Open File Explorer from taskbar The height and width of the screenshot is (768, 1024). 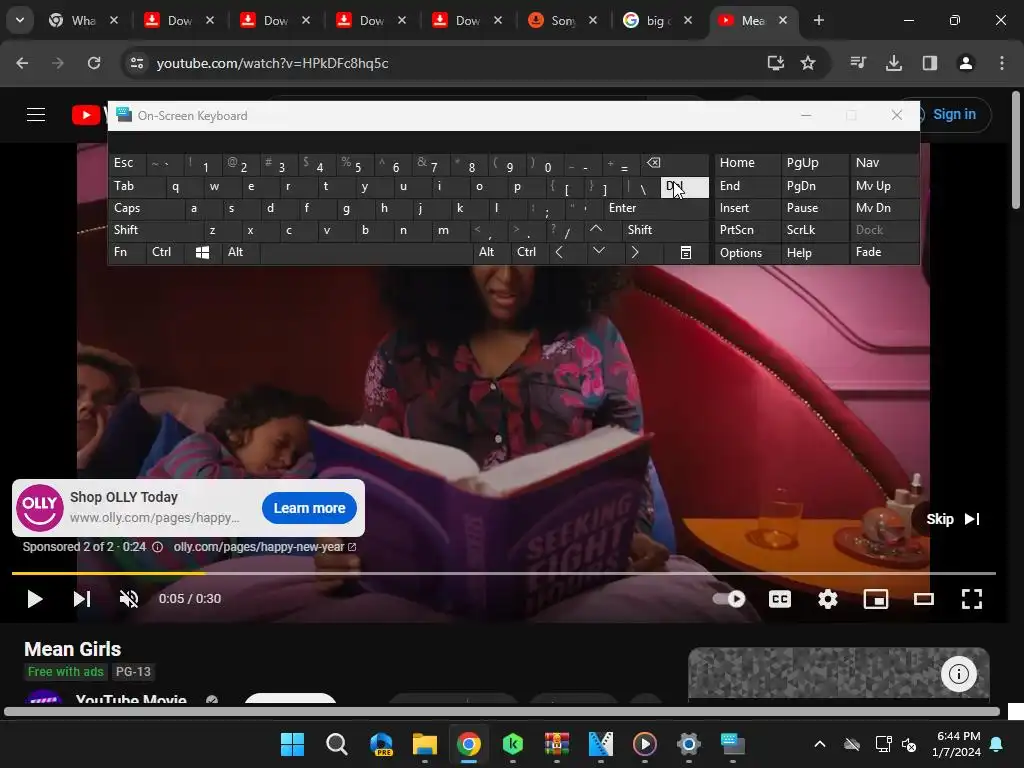424,744
